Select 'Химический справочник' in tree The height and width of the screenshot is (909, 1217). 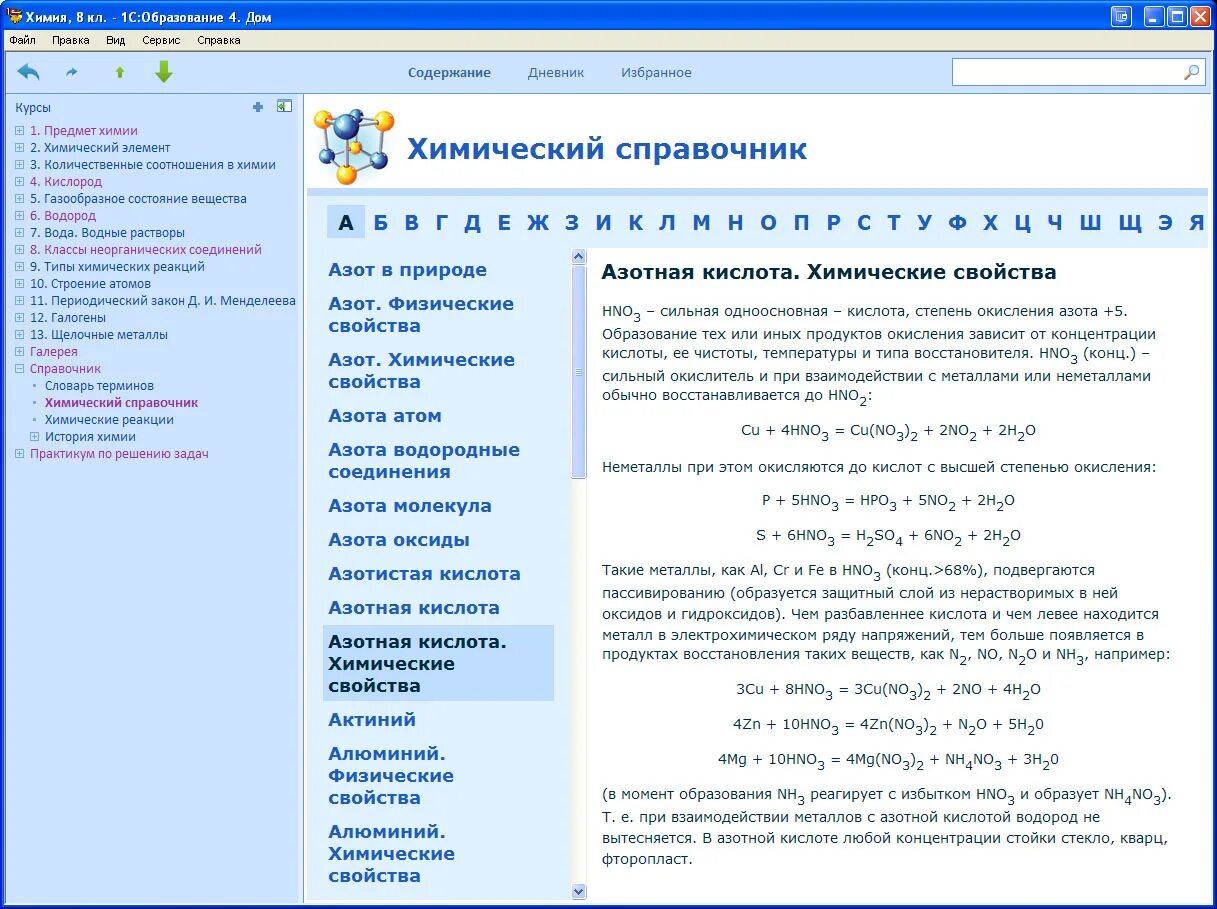121,403
